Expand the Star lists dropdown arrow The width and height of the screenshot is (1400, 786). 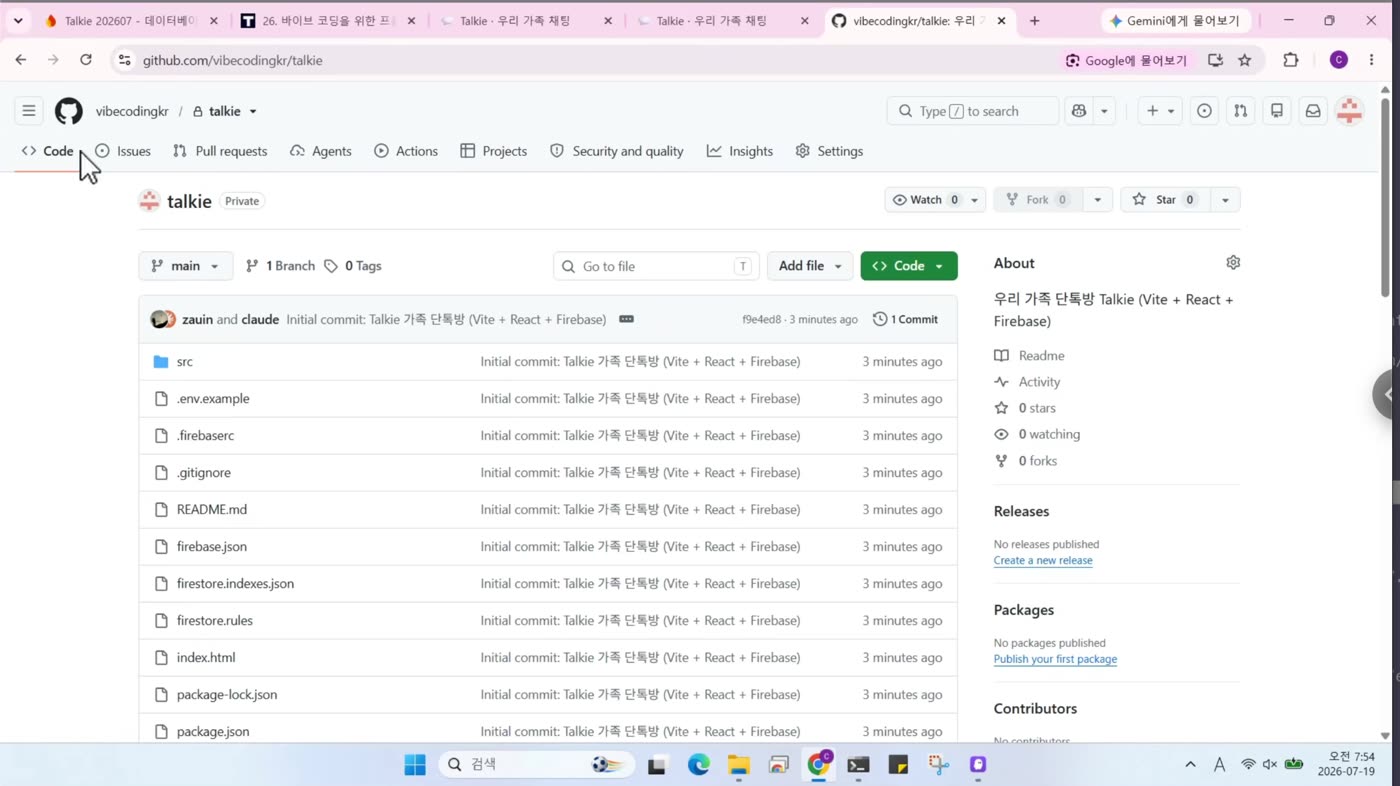pos(1225,200)
